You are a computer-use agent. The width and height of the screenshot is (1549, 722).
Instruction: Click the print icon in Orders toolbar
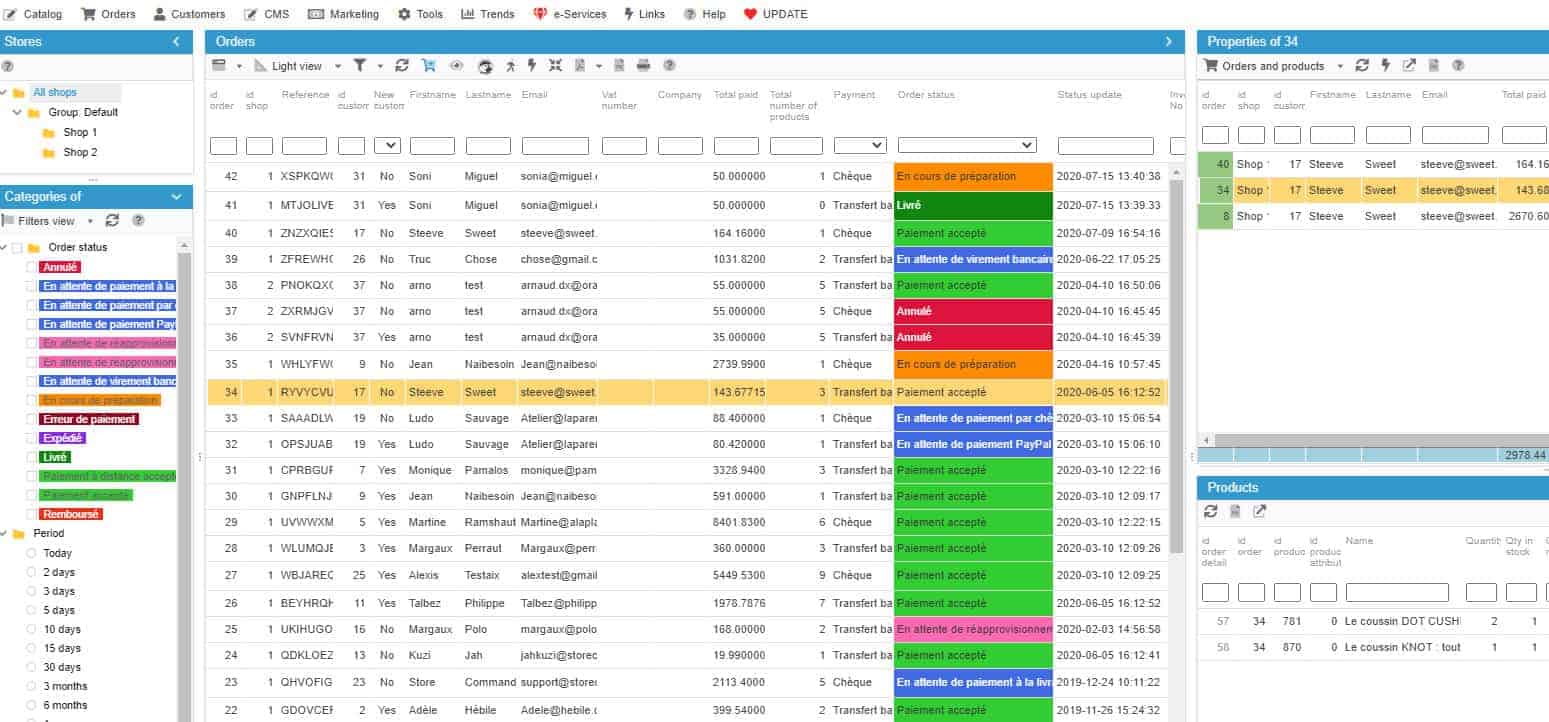(x=643, y=66)
